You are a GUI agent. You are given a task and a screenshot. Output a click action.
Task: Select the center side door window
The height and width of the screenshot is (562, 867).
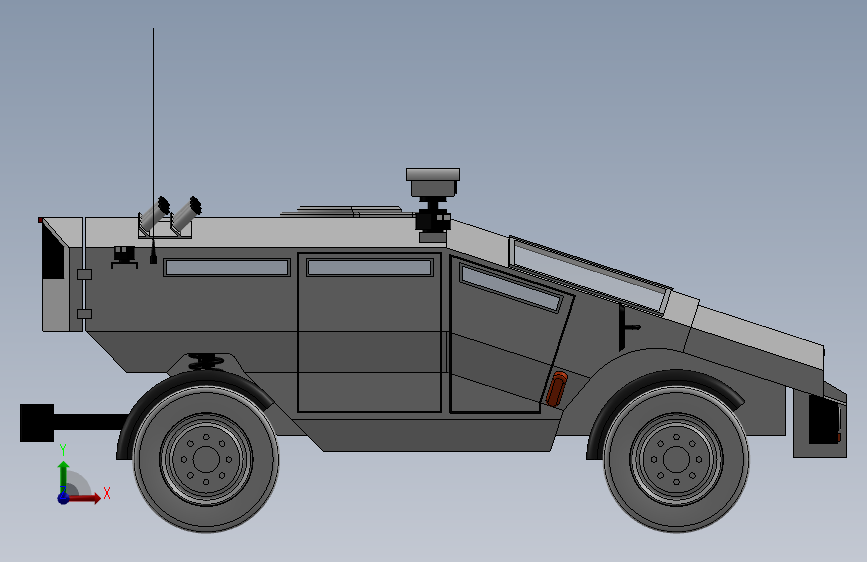point(369,268)
